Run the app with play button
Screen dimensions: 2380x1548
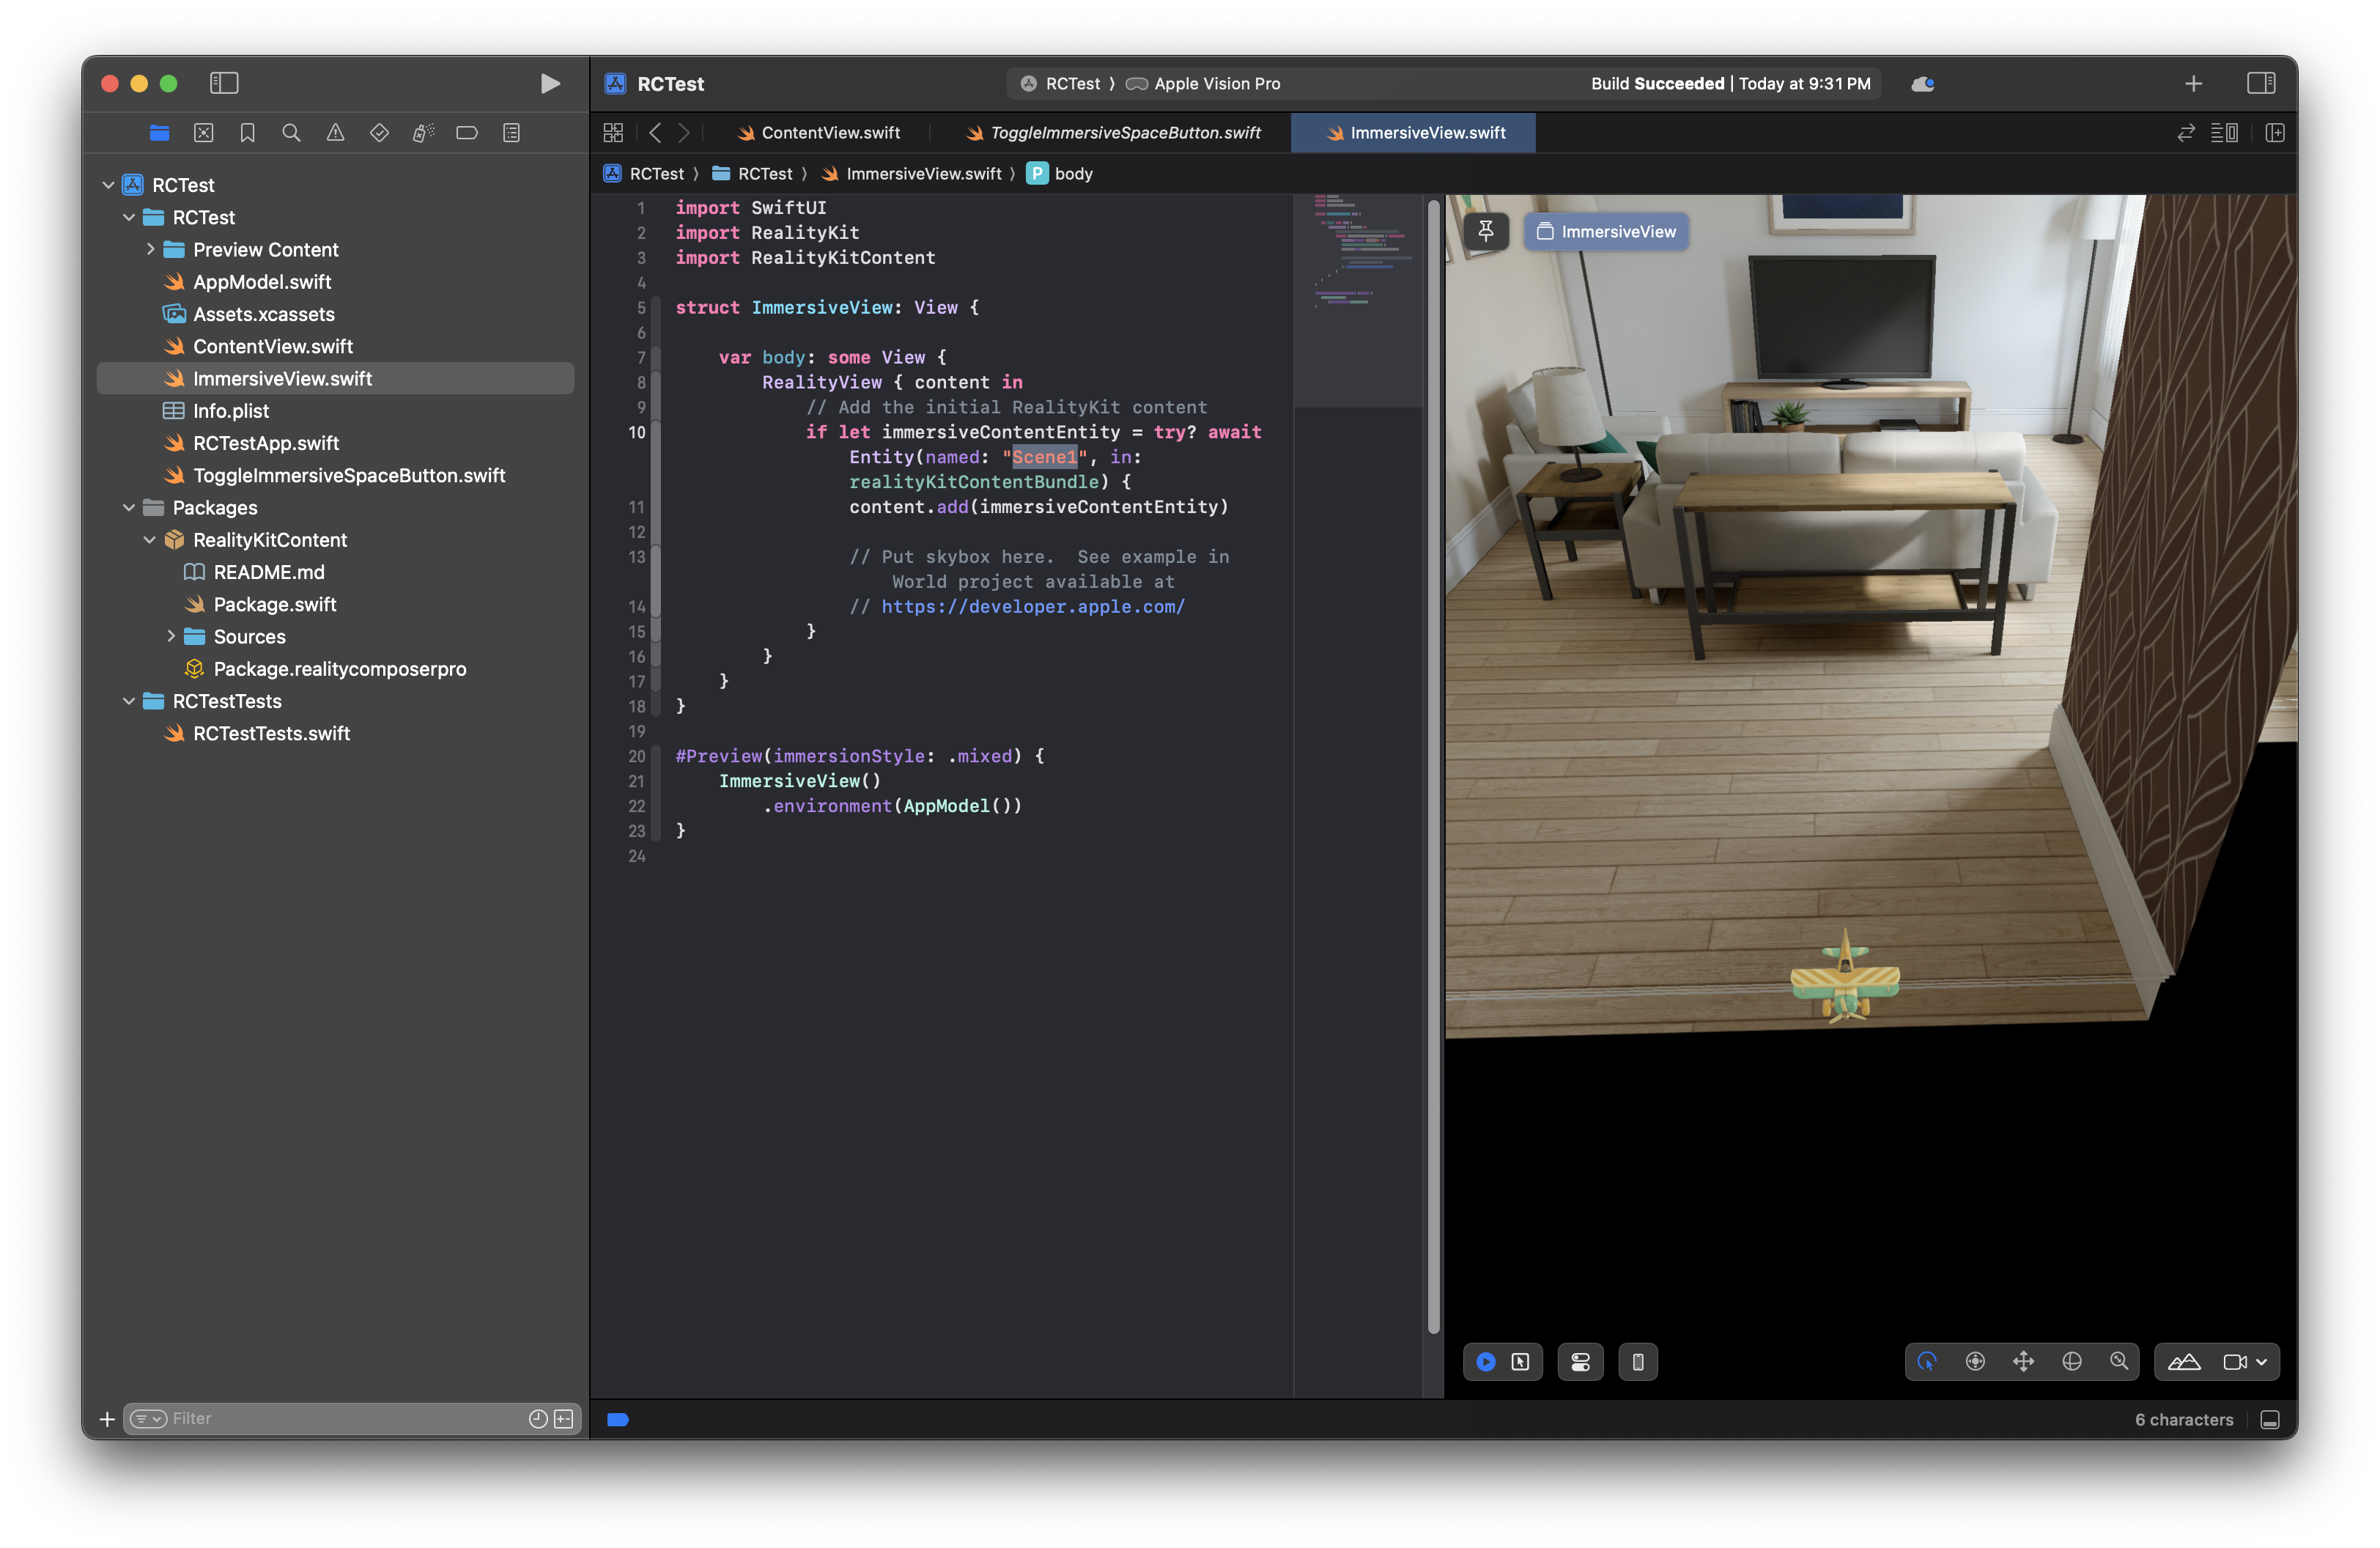(x=549, y=84)
